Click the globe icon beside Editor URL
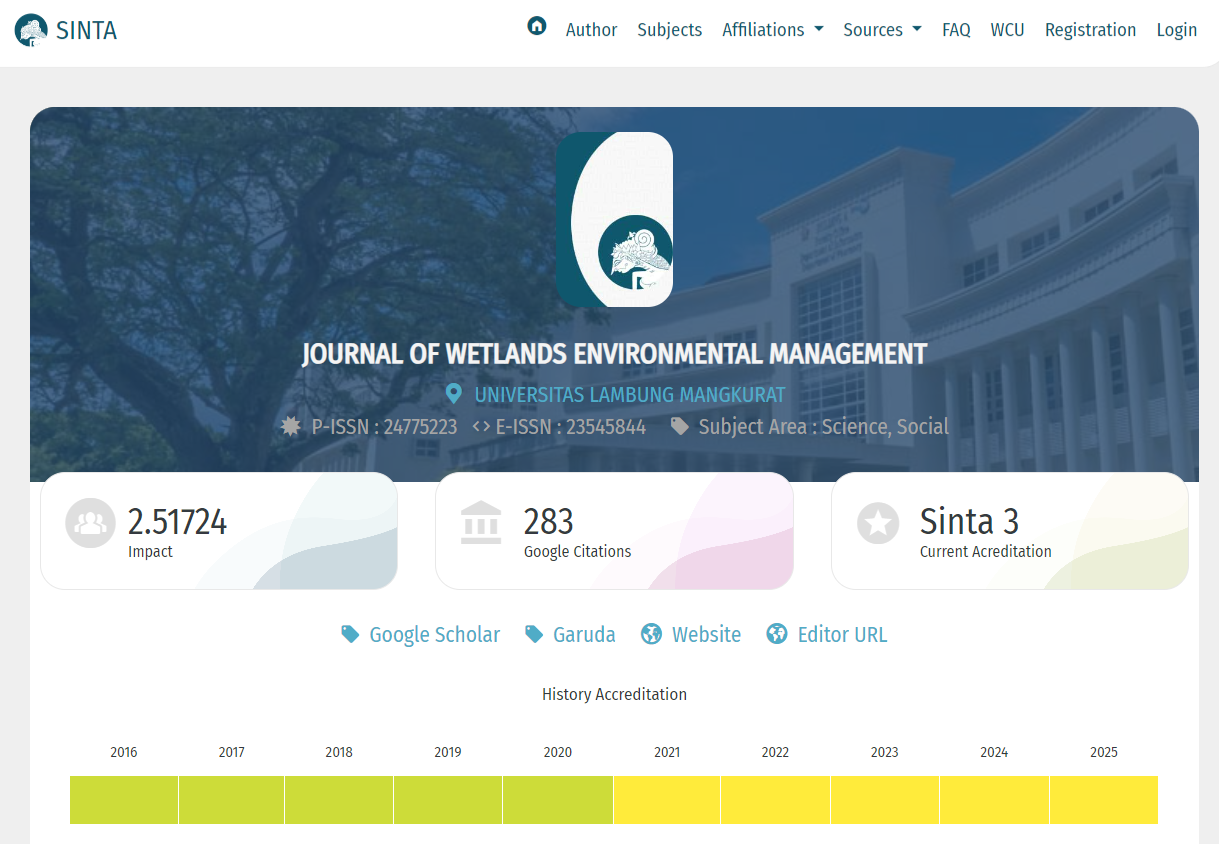 point(777,634)
